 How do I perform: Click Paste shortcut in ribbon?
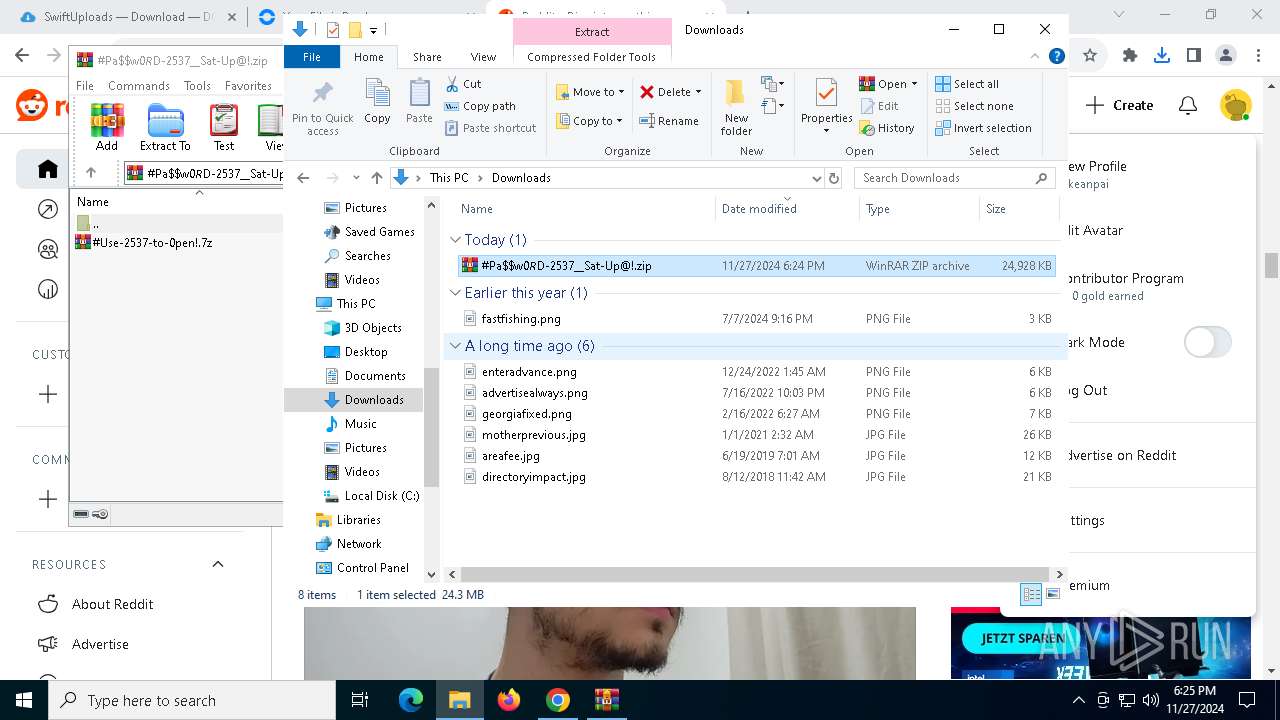coord(490,128)
